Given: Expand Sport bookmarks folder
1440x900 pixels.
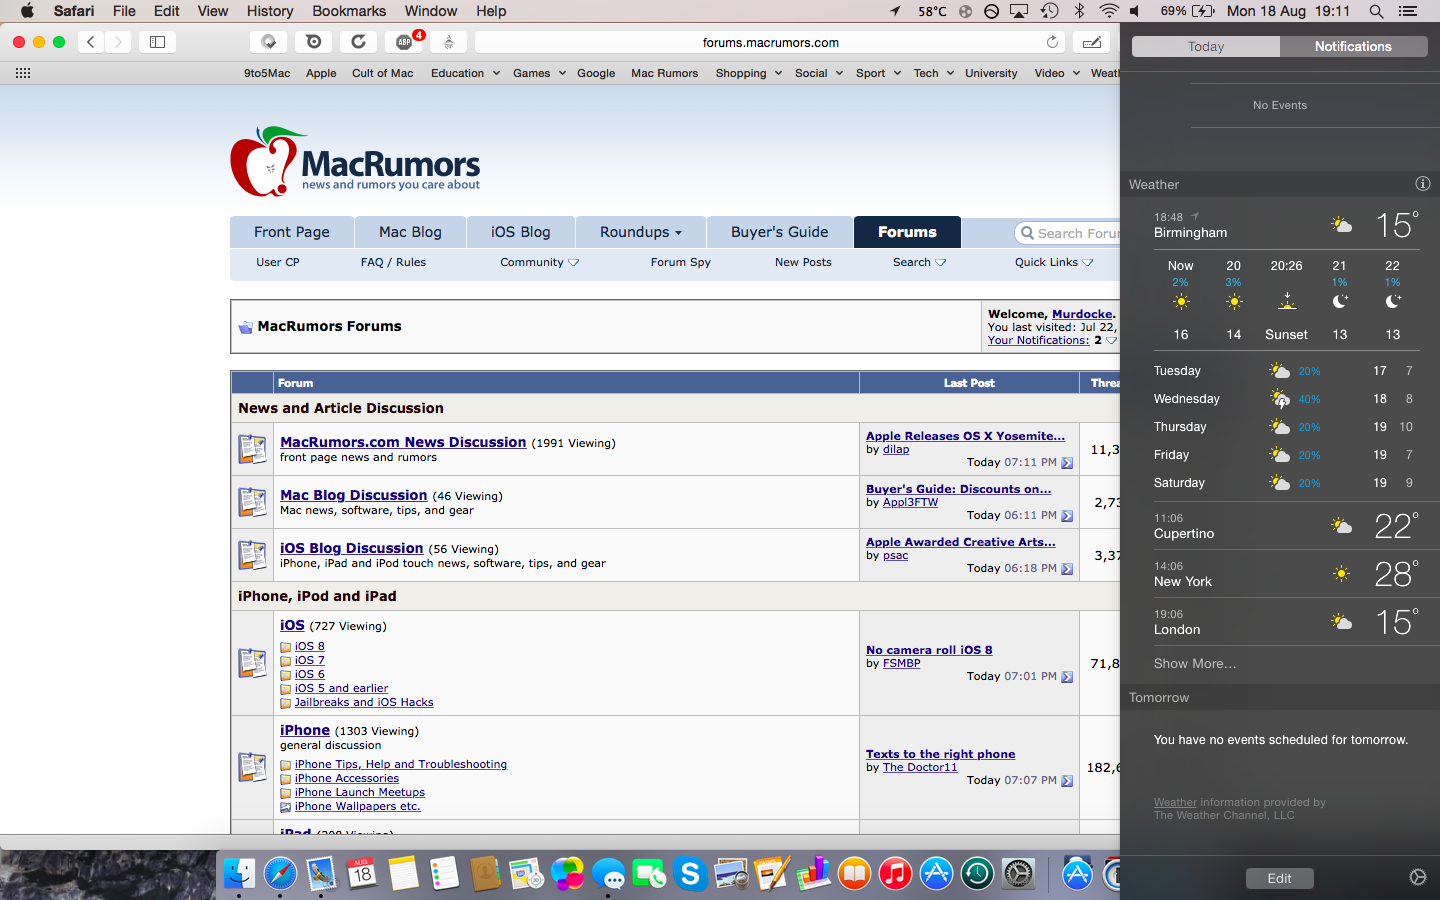Looking at the screenshot, I should click(x=878, y=73).
